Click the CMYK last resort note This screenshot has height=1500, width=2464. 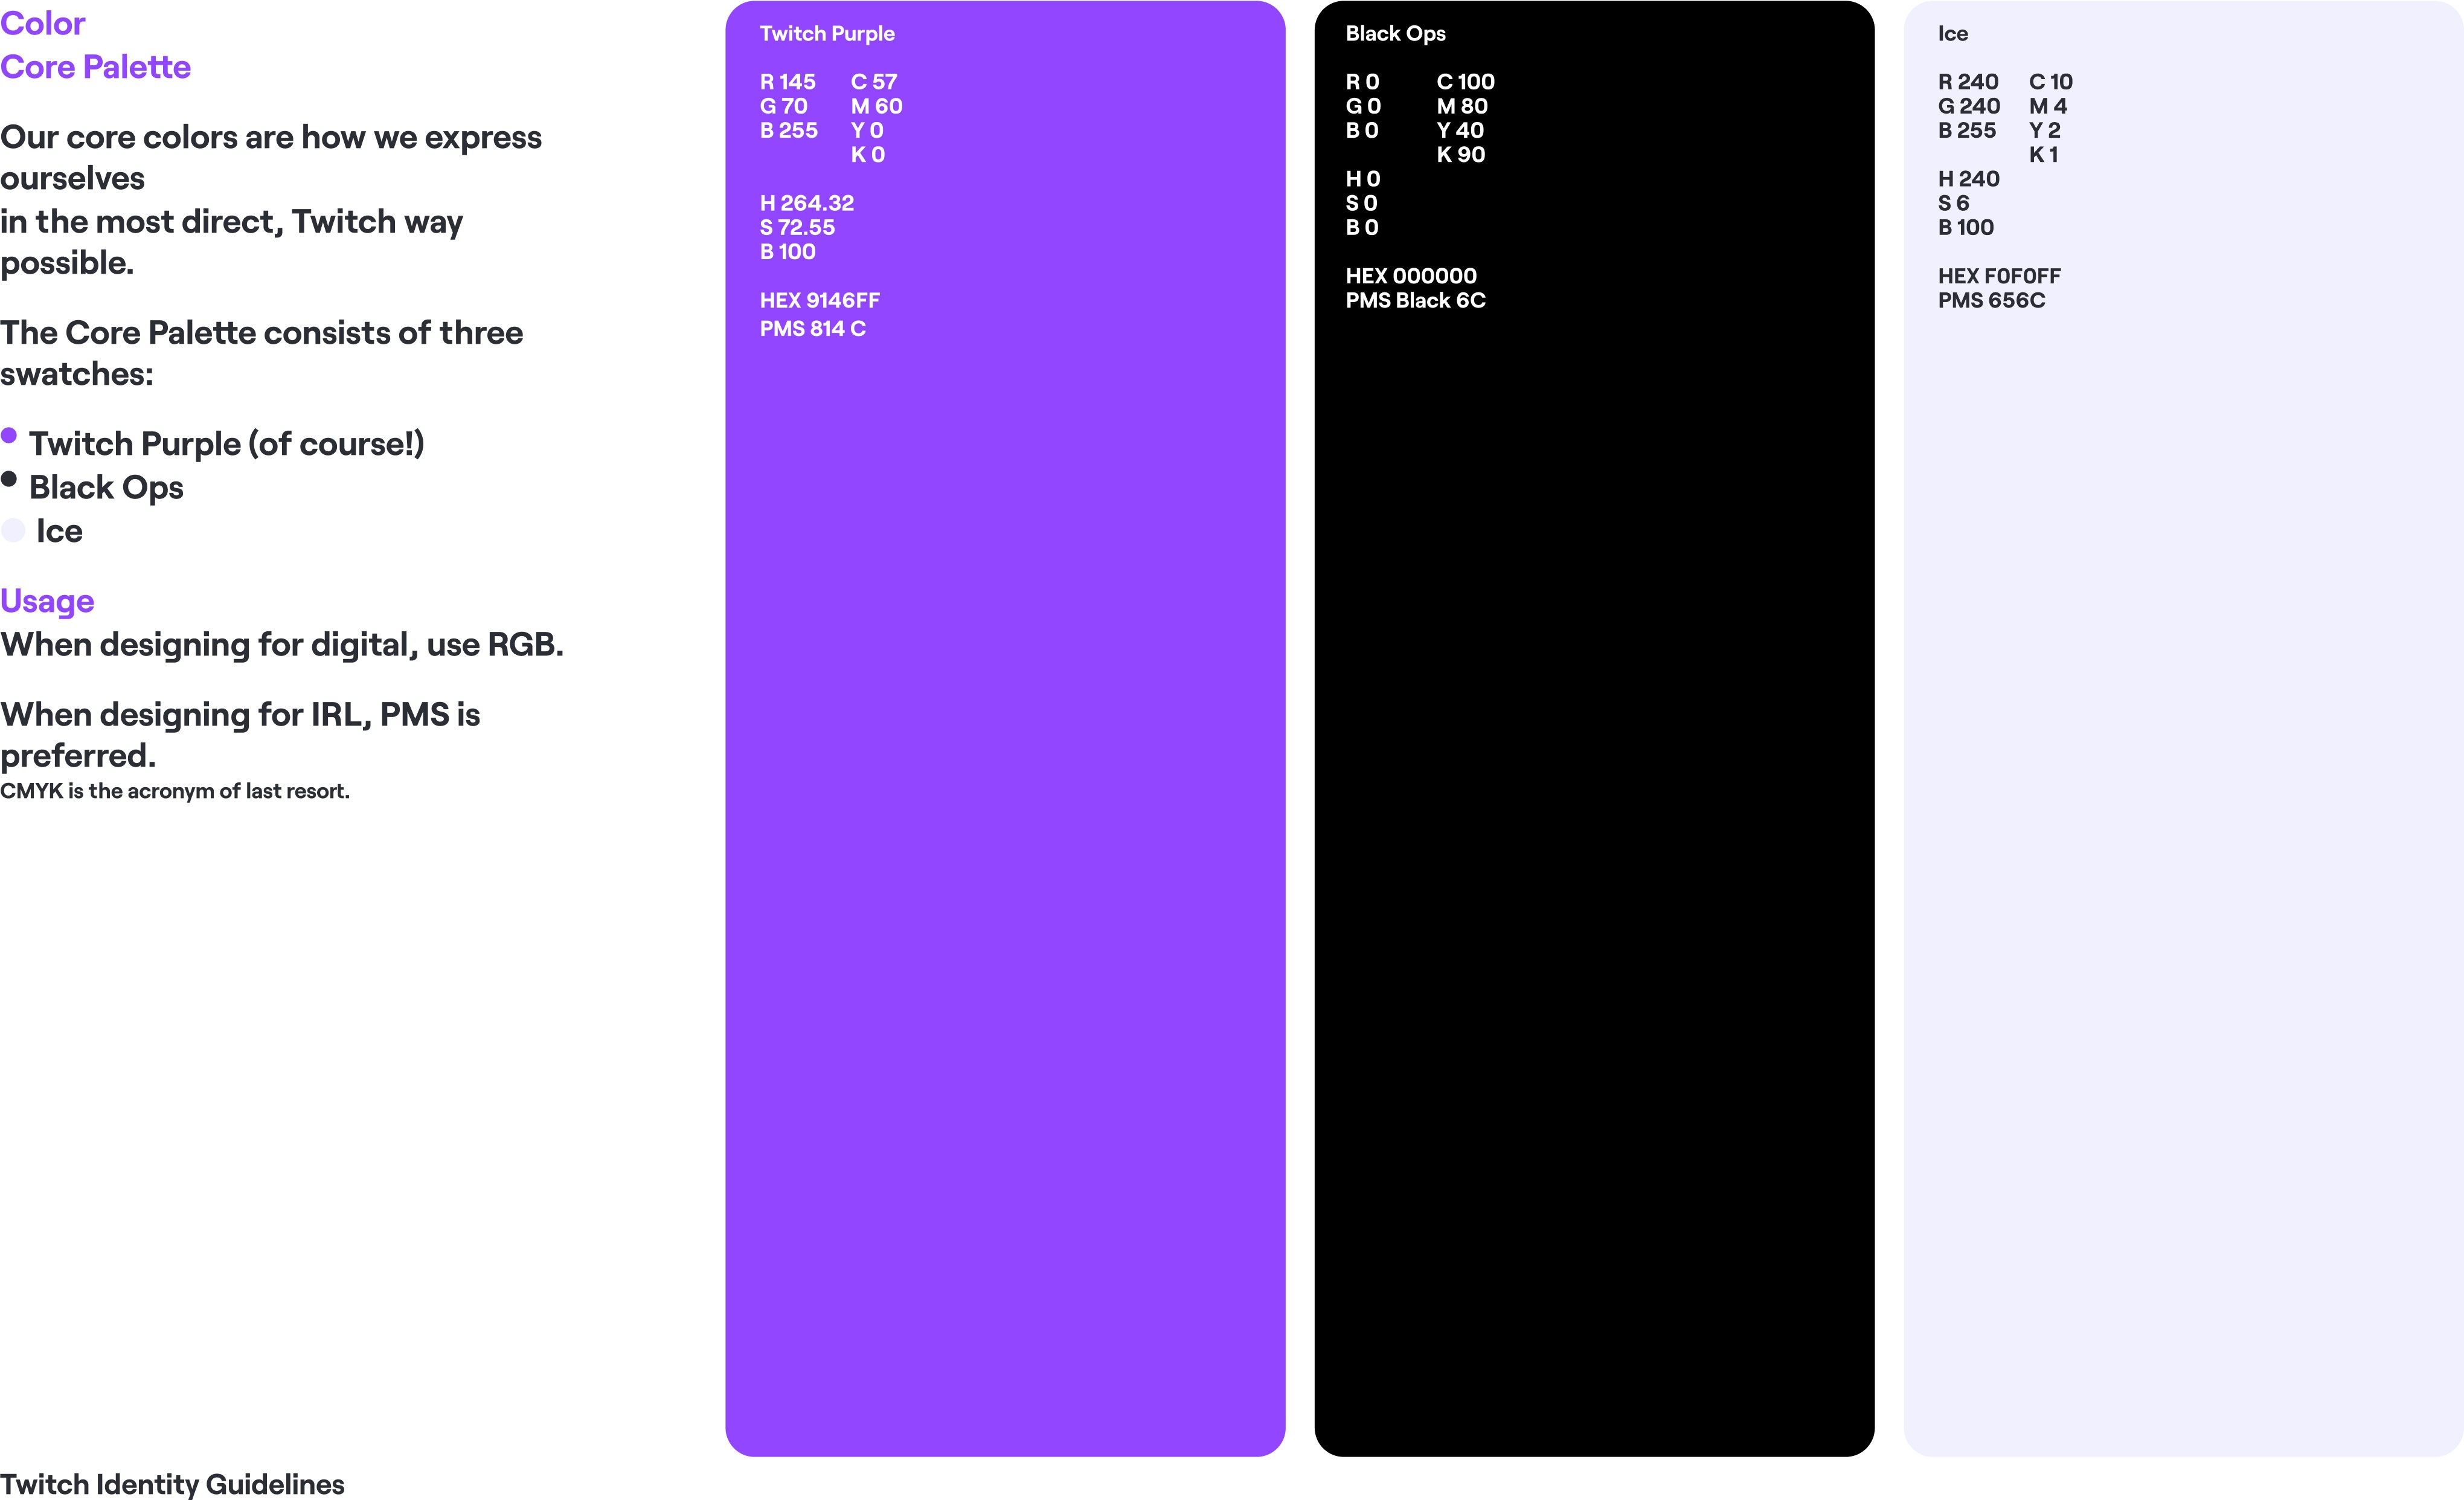(x=175, y=791)
